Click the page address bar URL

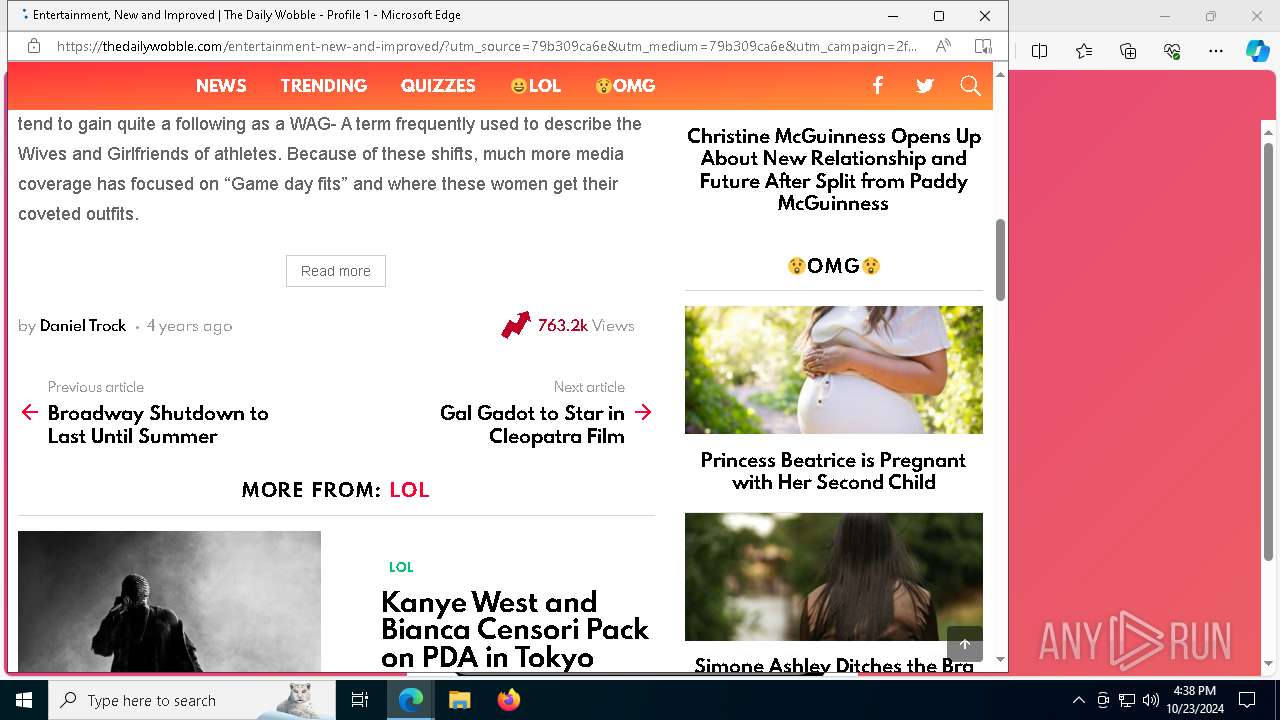[x=486, y=46]
